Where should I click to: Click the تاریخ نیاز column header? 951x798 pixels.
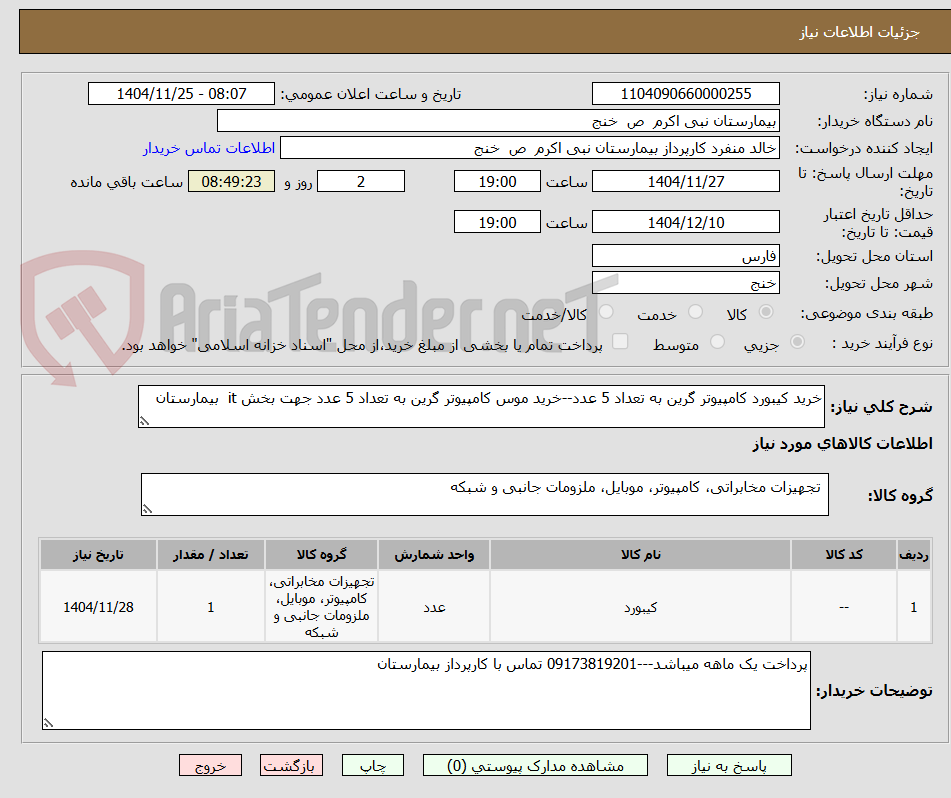click(98, 555)
